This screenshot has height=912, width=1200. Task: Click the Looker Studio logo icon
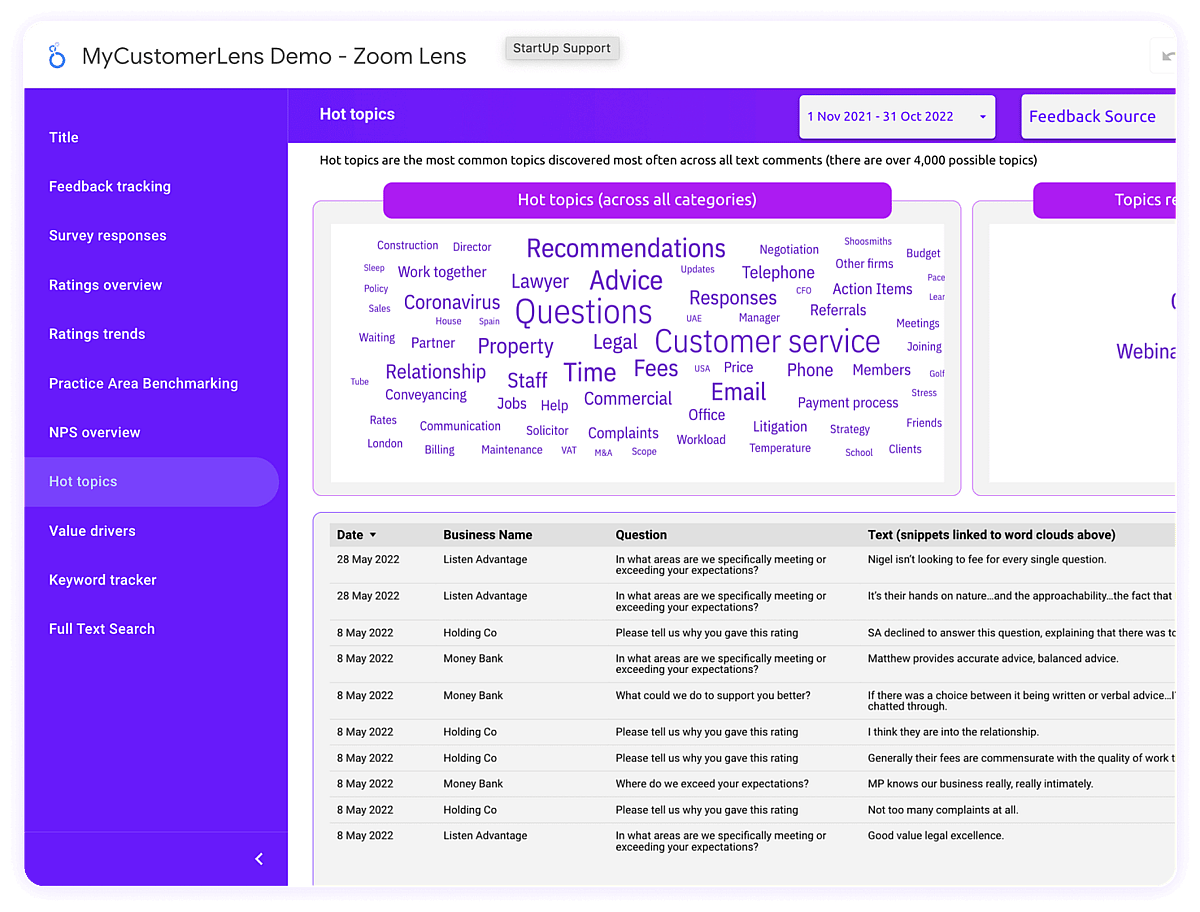(x=57, y=56)
